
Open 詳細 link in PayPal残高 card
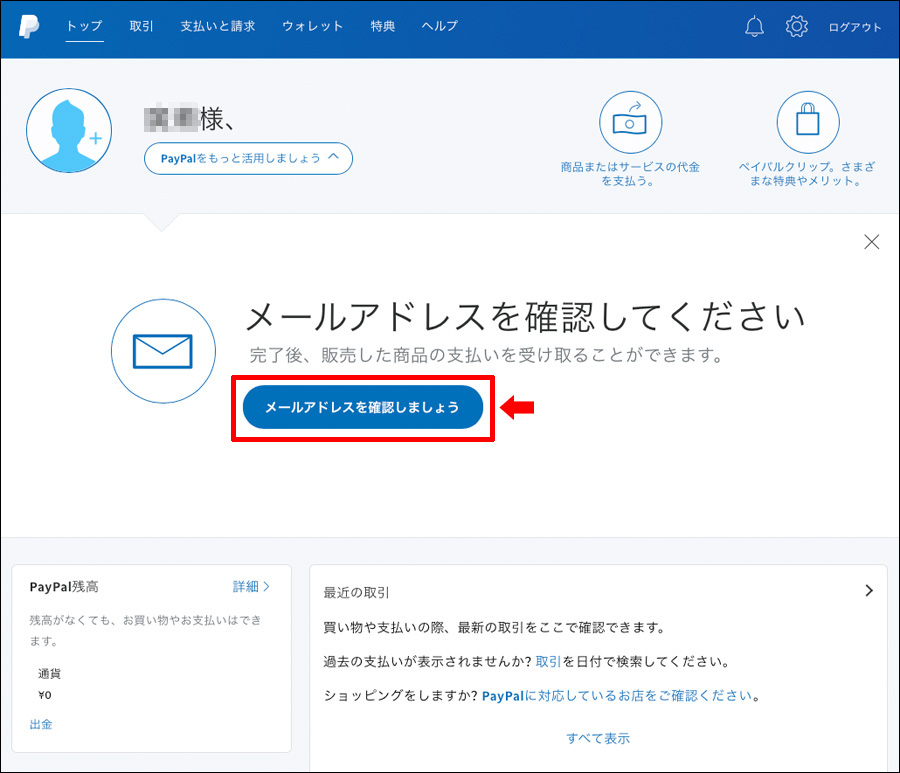251,586
